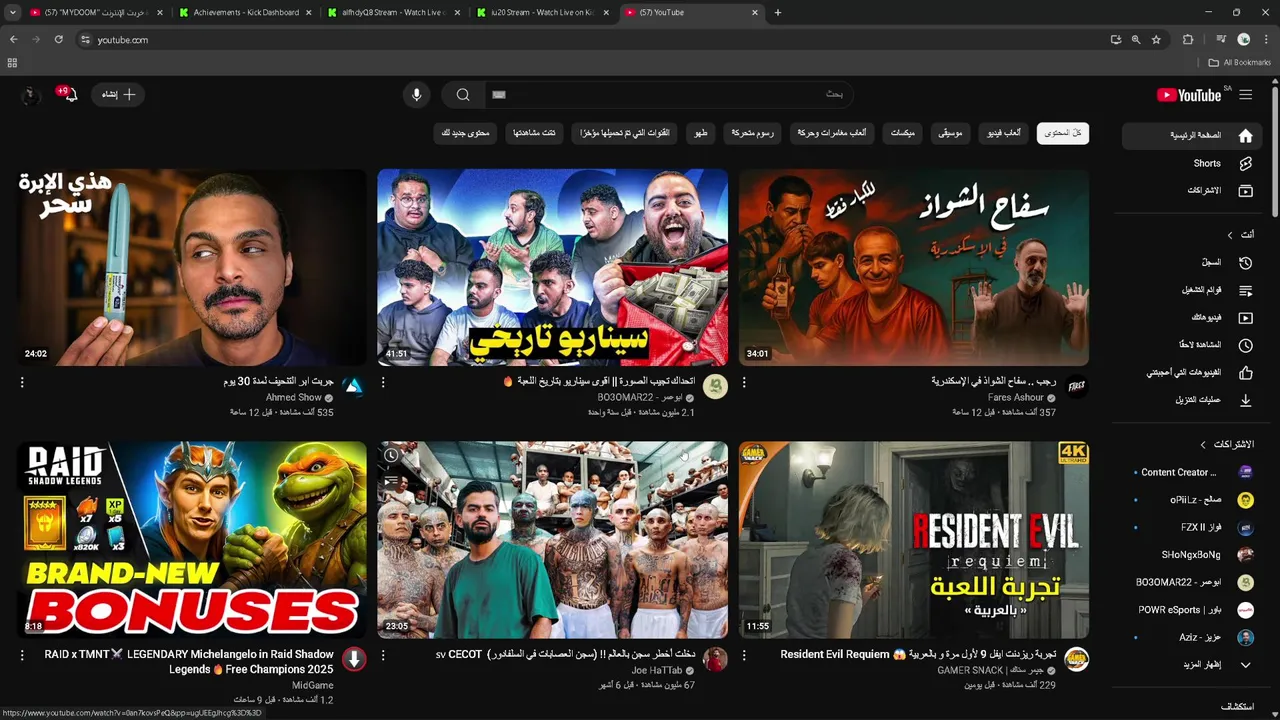
Task: Open the Ahmed Show needle video thumbnail
Action: (192, 267)
